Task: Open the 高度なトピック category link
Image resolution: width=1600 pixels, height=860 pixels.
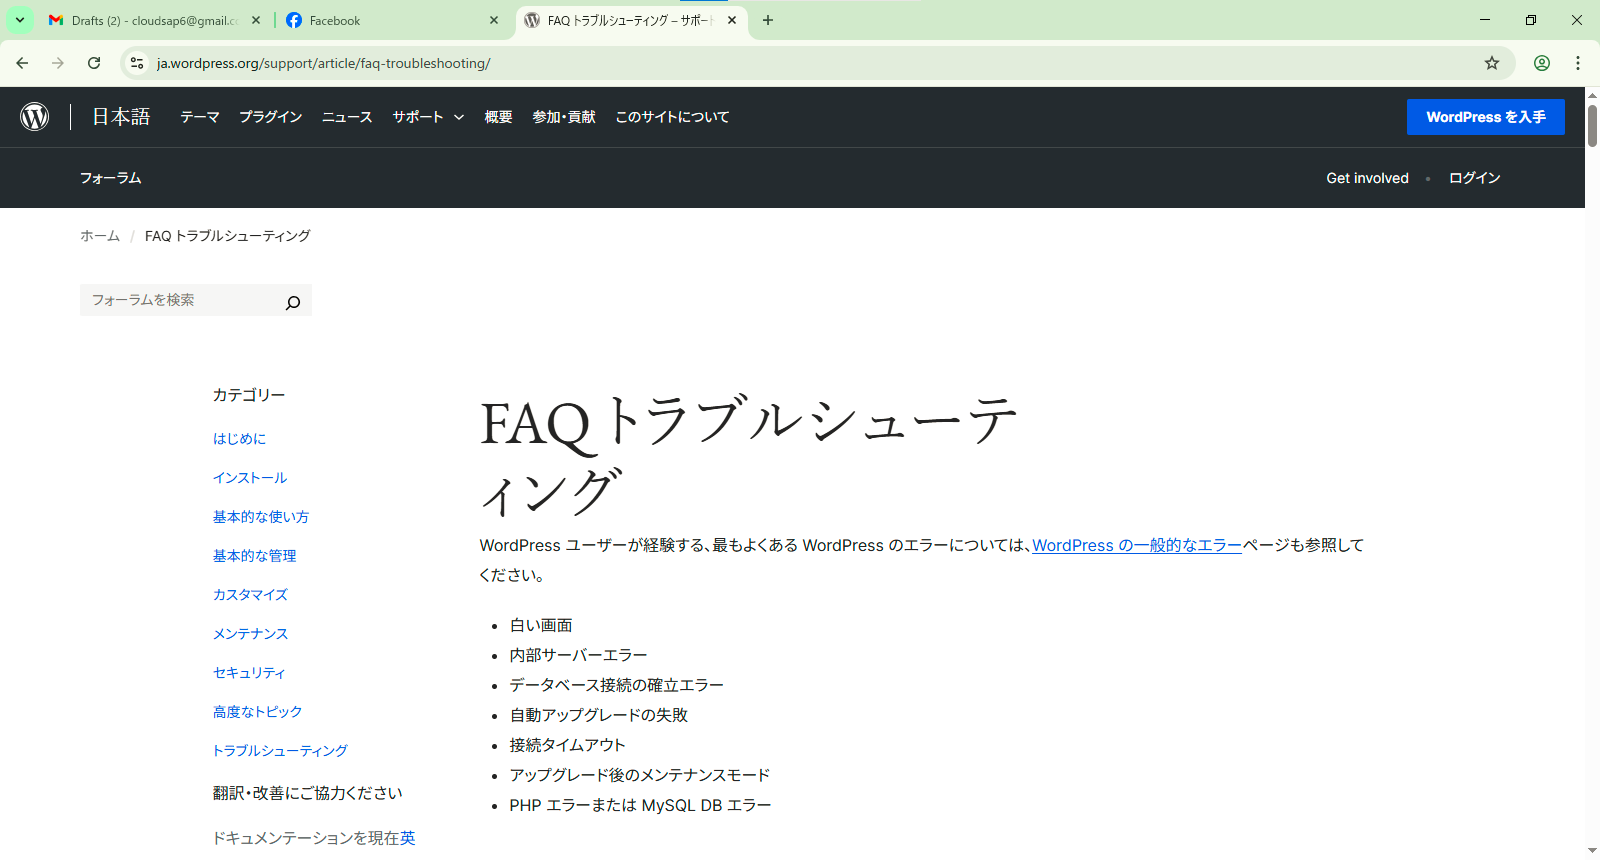Action: coord(257,712)
